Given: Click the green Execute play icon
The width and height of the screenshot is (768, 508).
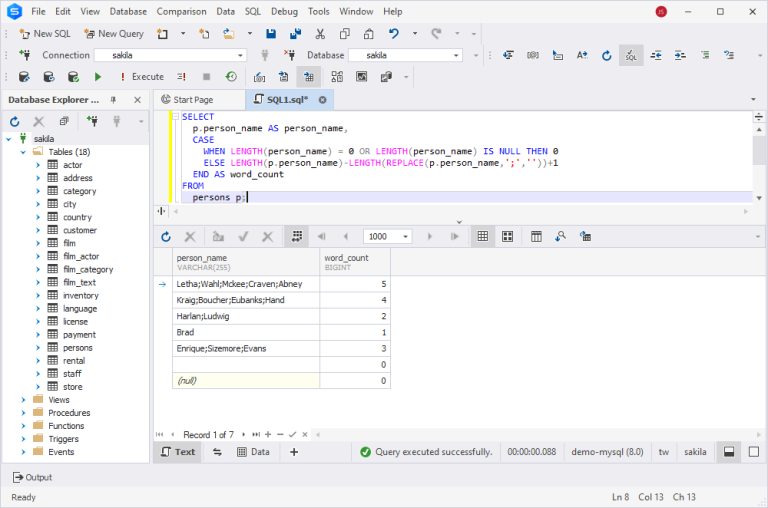Looking at the screenshot, I should [x=97, y=77].
